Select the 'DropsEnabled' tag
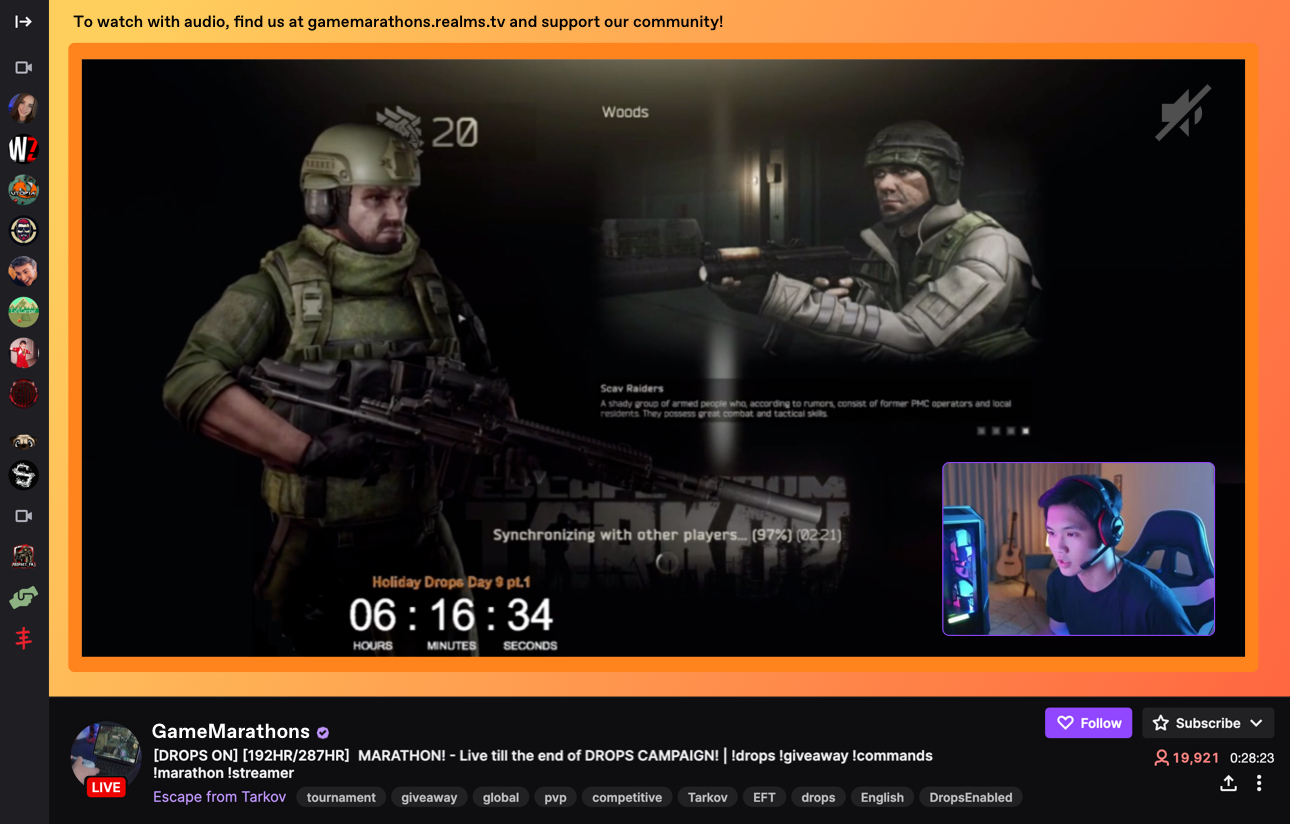This screenshot has width=1290, height=824. [x=971, y=797]
